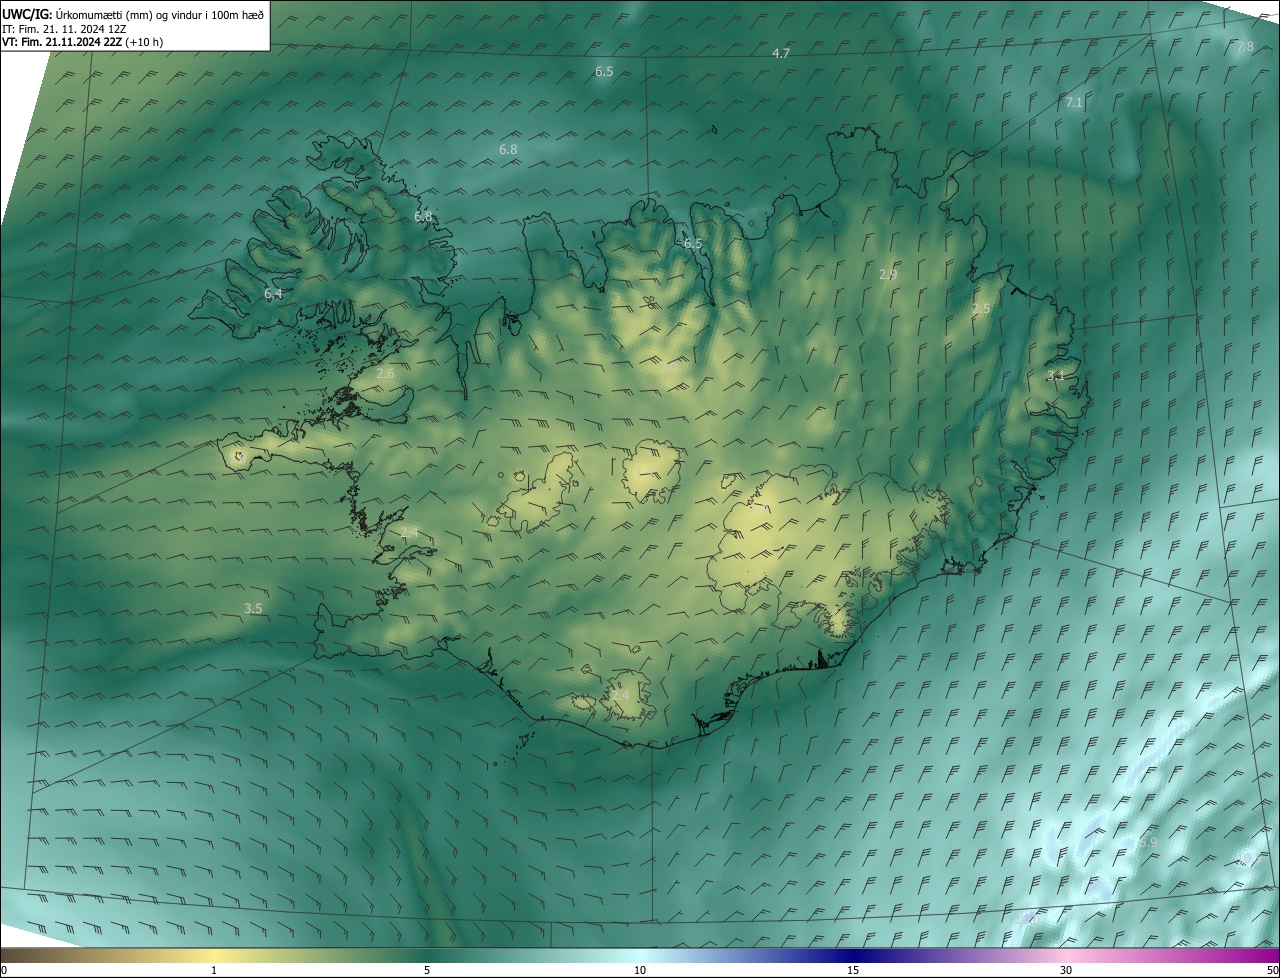Click the 6.4 label over Westfjords

pos(273,294)
